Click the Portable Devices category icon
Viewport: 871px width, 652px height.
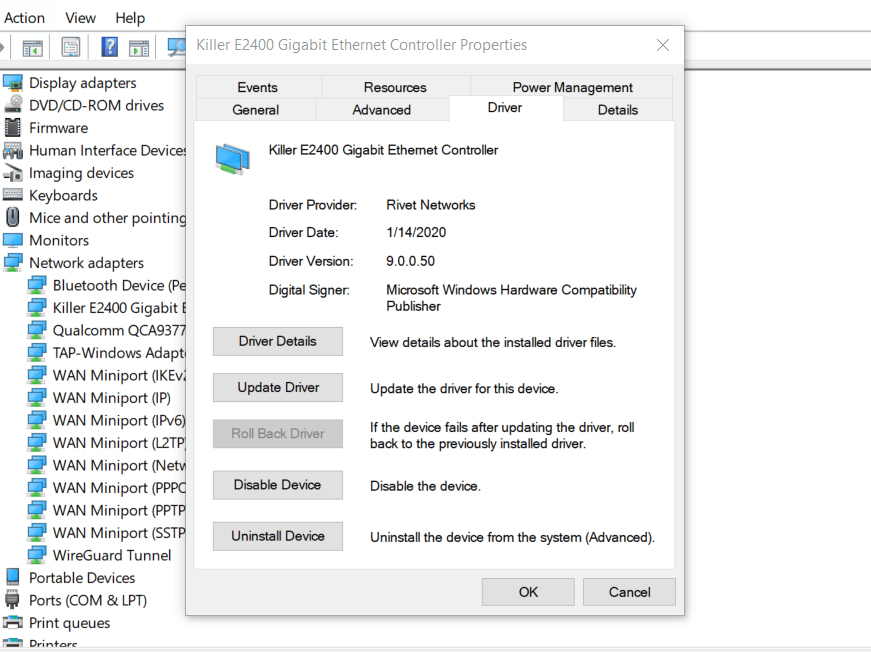tap(13, 578)
